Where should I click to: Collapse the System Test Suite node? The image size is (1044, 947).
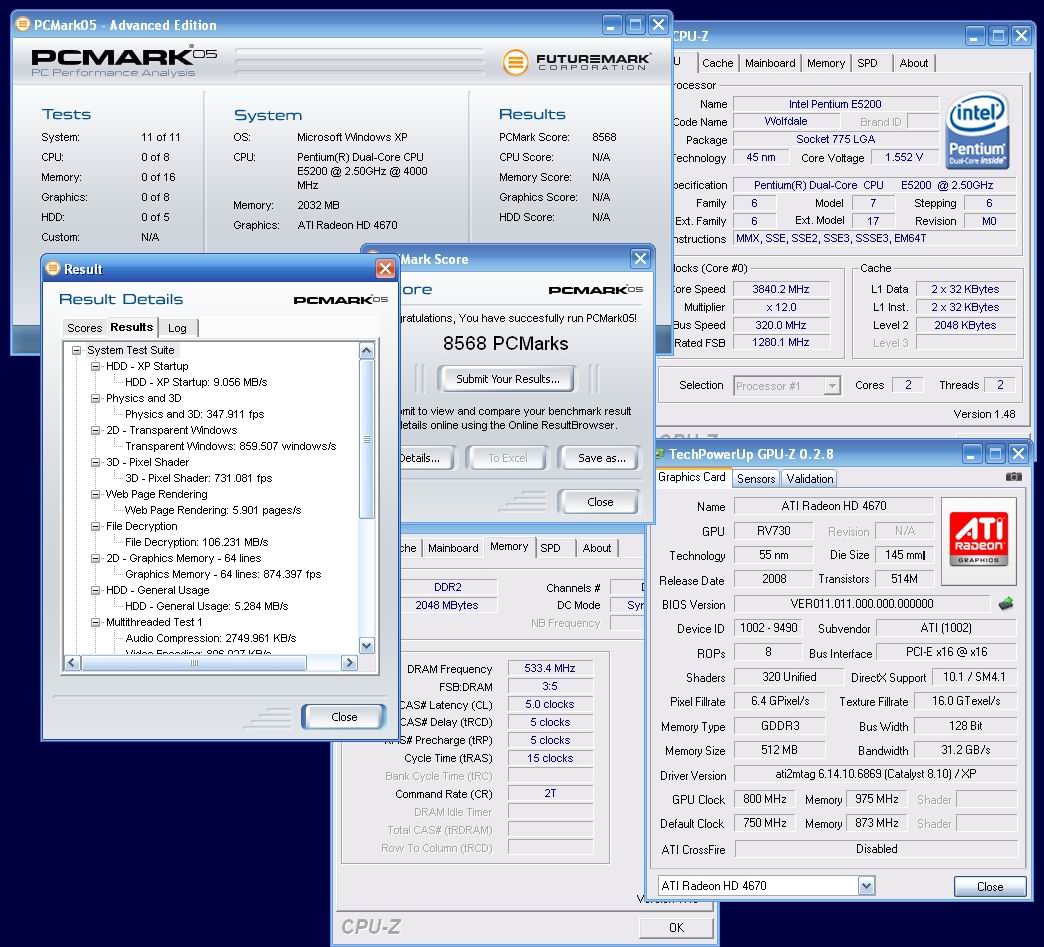click(77, 350)
